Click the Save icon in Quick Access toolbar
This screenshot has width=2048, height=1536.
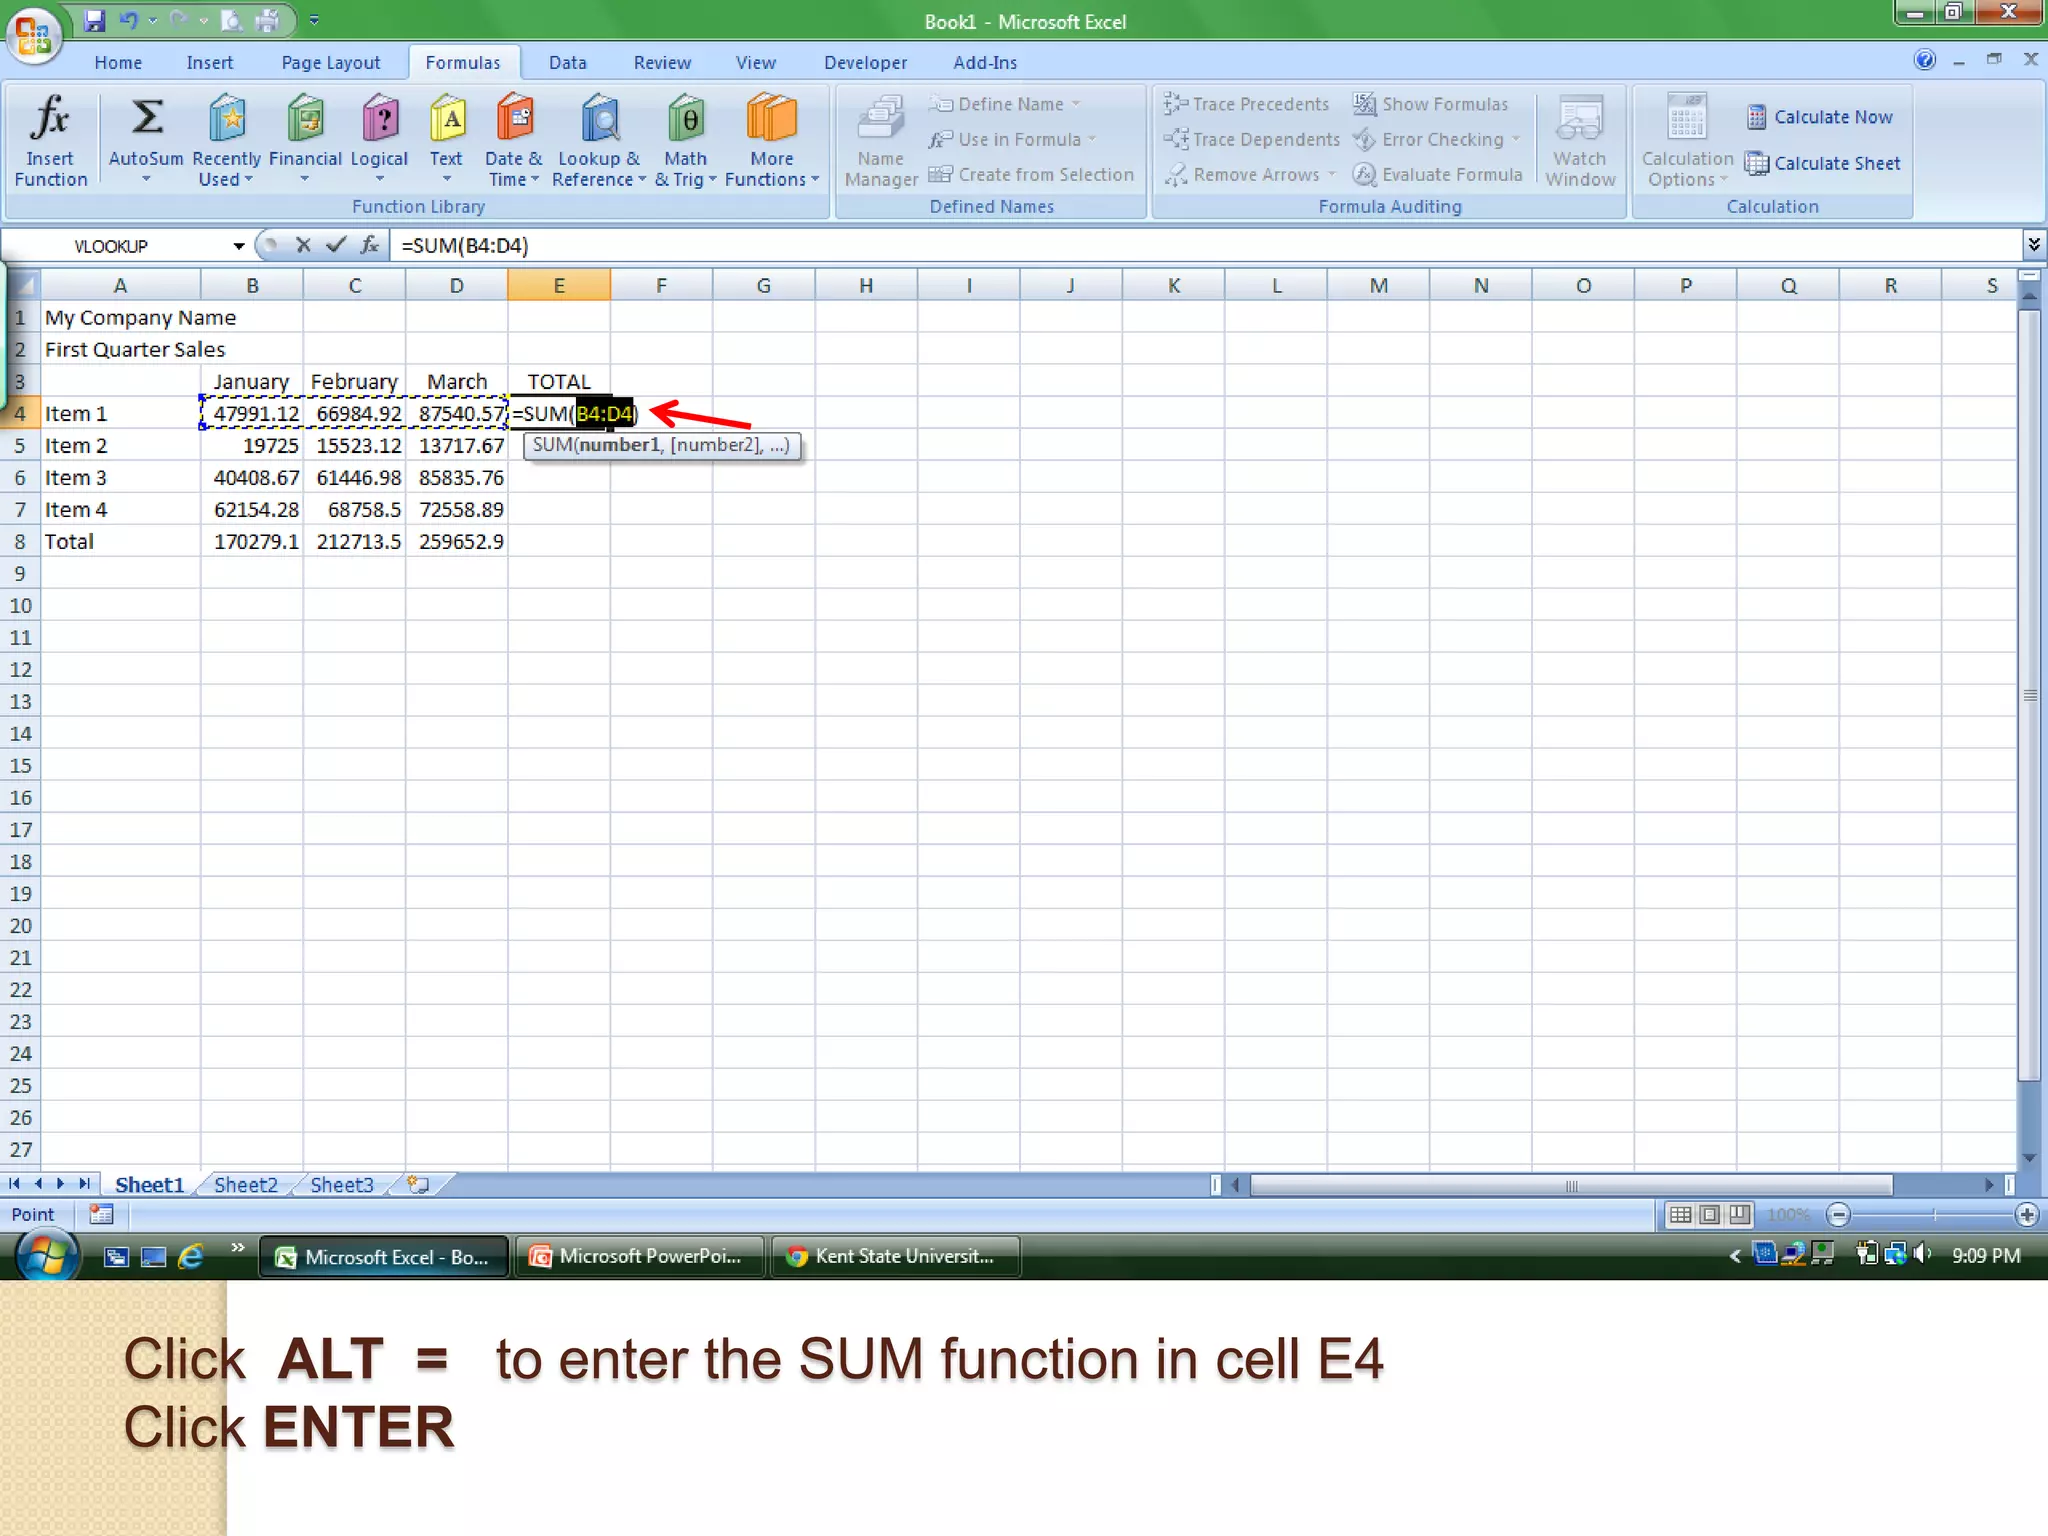[x=94, y=20]
